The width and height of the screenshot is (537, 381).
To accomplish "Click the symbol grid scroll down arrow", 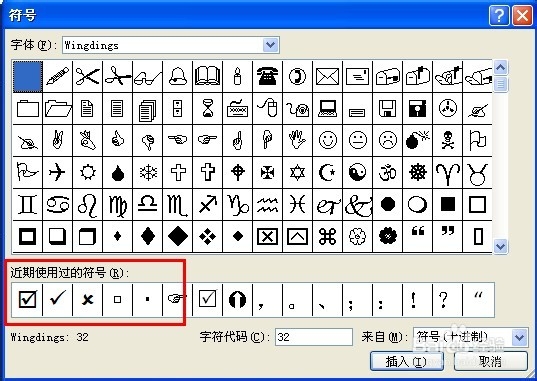I will [501, 246].
